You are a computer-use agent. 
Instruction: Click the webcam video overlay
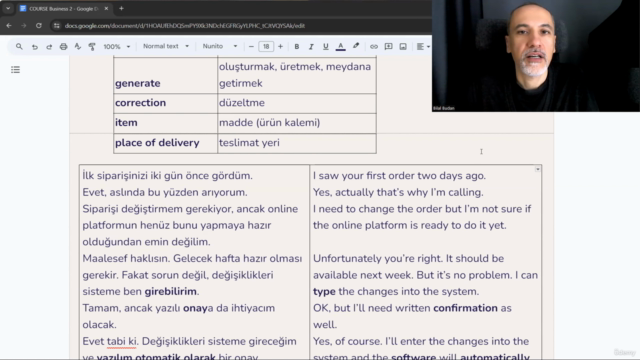point(536,56)
